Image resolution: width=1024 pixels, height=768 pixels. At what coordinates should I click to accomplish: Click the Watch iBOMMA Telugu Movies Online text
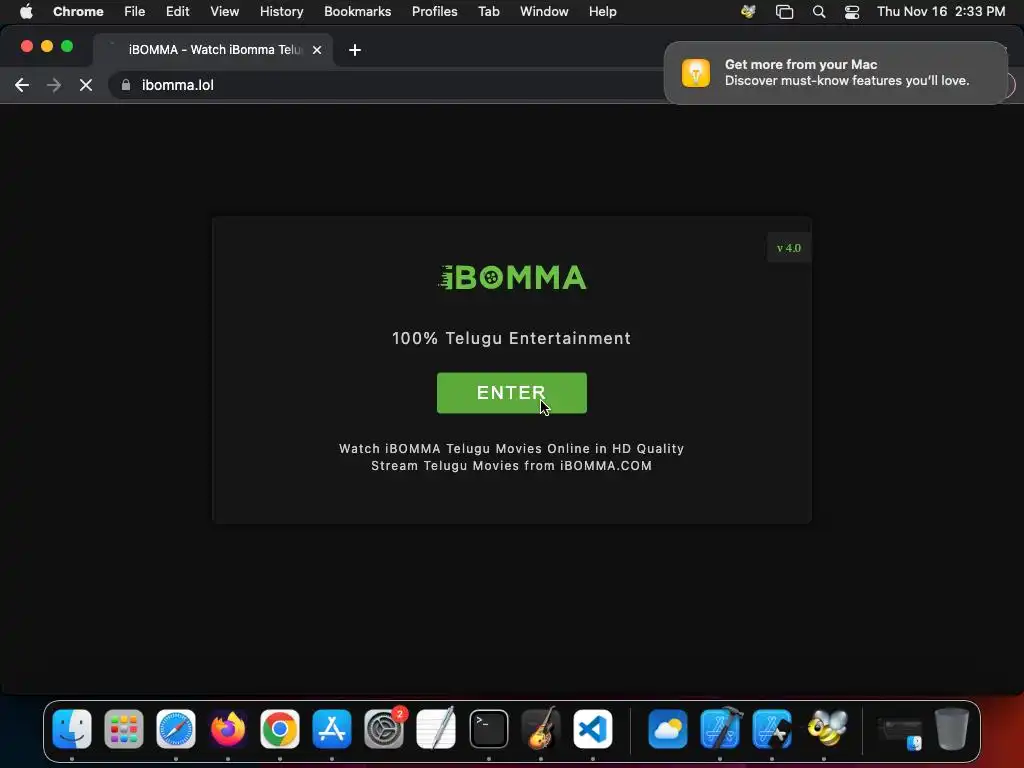pos(511,449)
